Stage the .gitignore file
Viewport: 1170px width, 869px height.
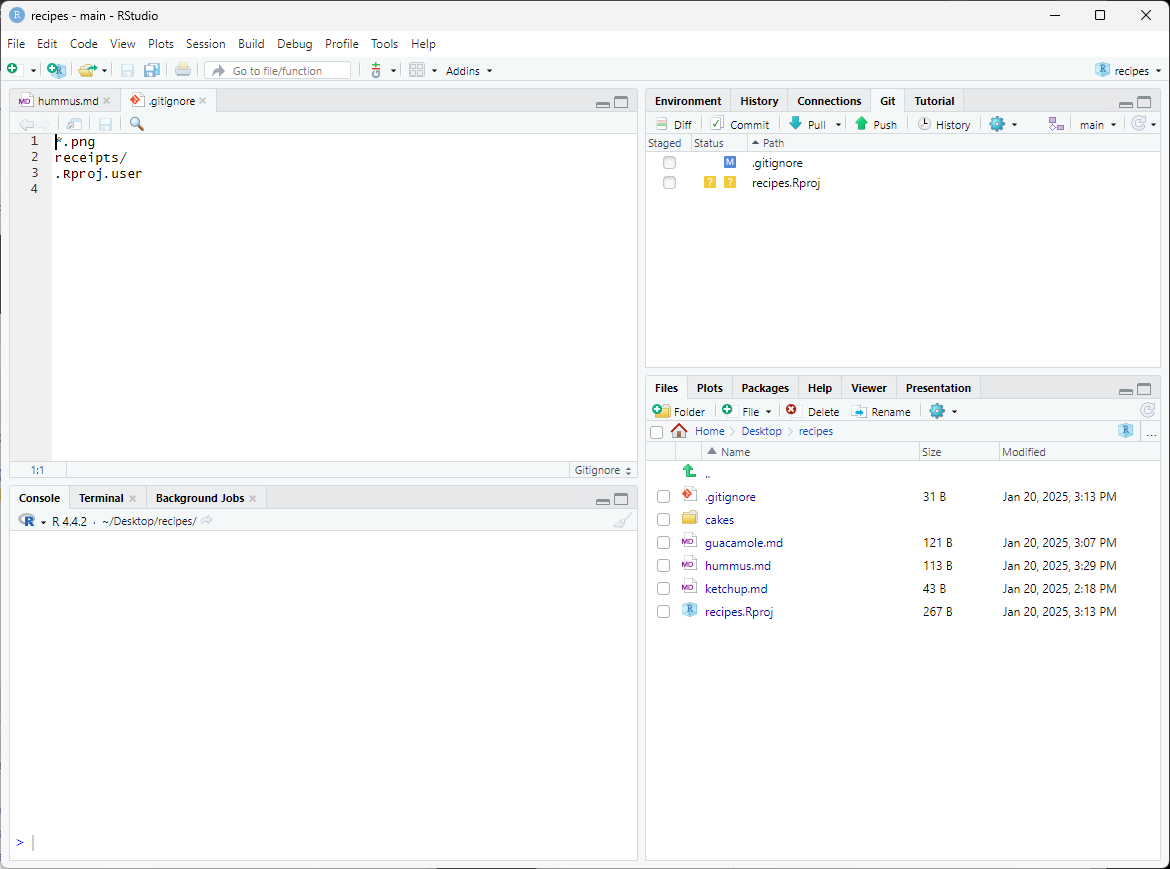click(x=669, y=162)
